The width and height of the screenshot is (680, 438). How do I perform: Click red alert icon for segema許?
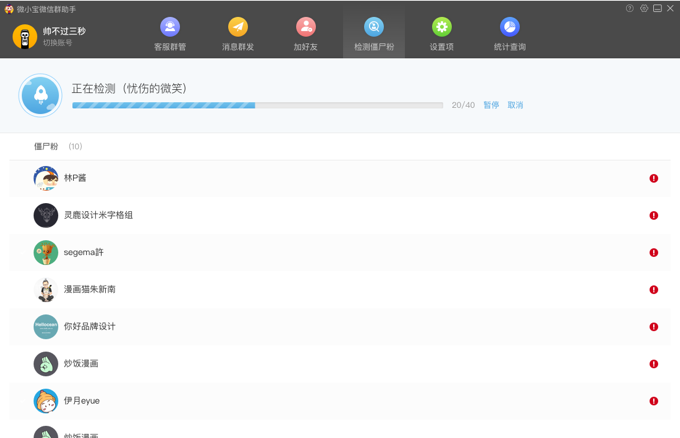(x=654, y=252)
